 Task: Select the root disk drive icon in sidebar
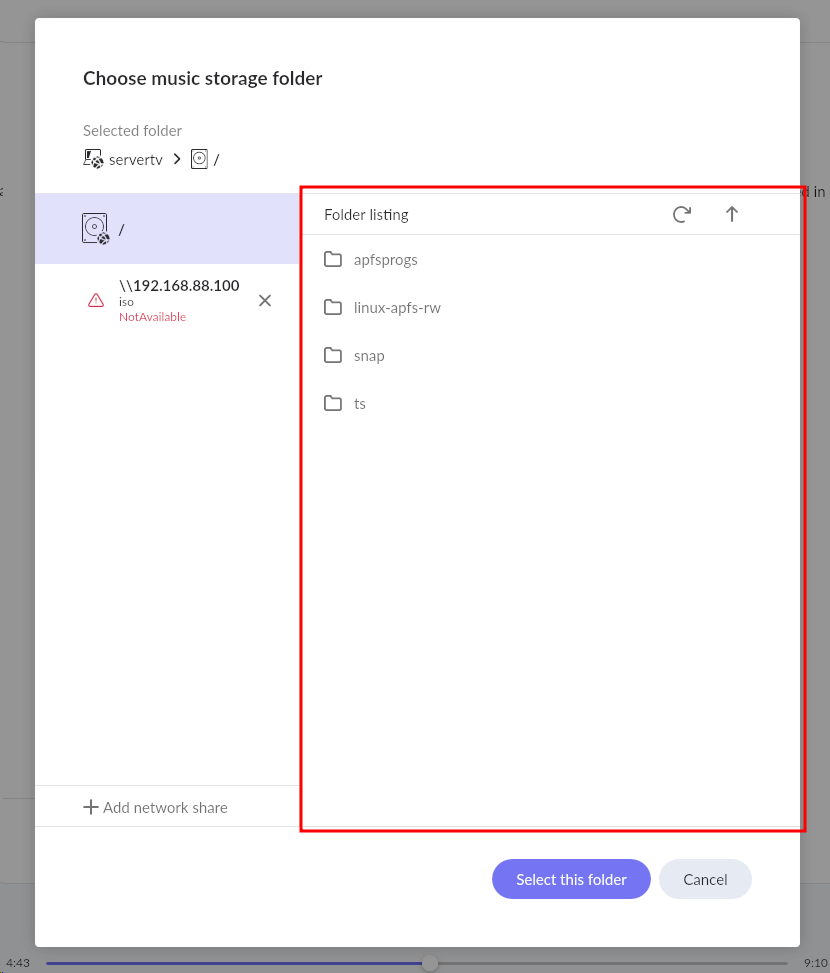(96, 229)
